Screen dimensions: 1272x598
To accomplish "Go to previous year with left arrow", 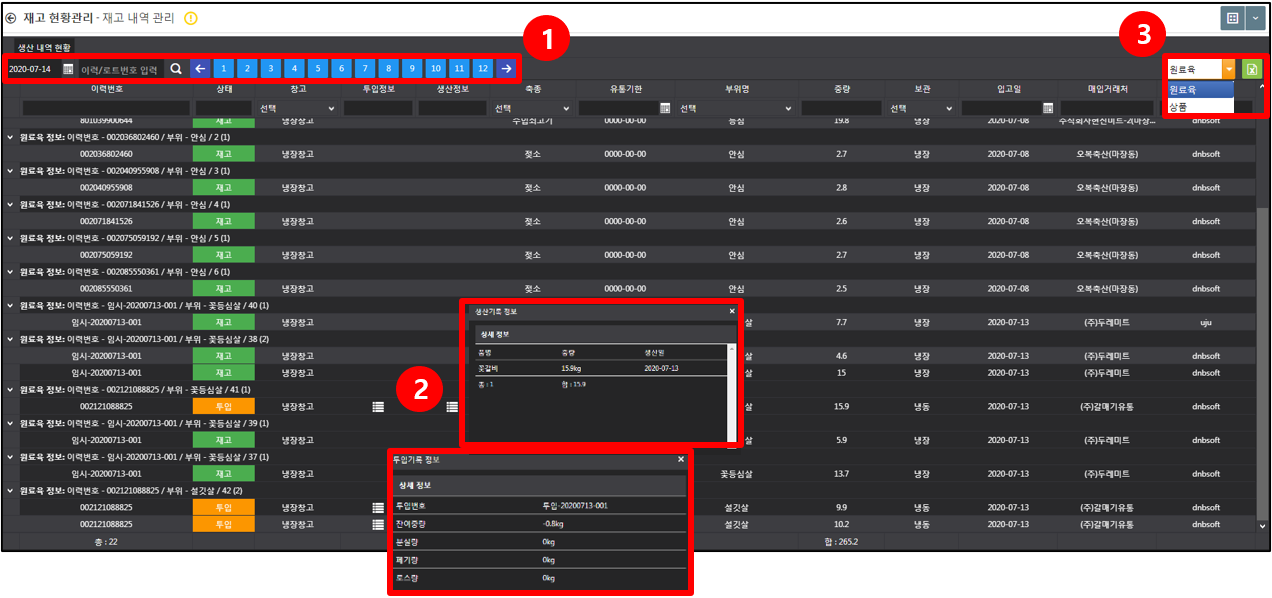I will pos(200,69).
